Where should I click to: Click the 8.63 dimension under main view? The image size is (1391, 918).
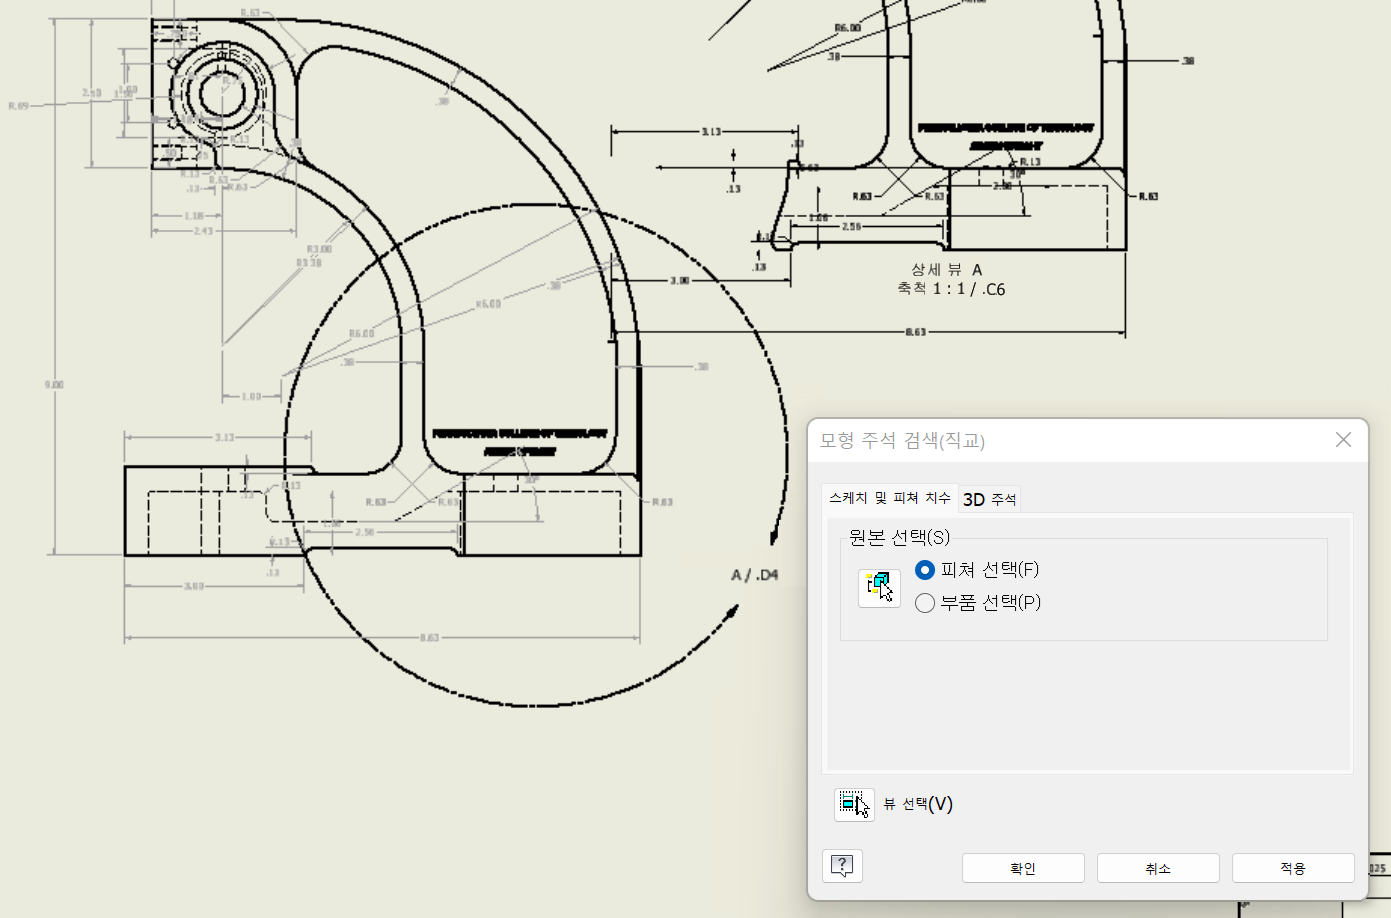(429, 638)
